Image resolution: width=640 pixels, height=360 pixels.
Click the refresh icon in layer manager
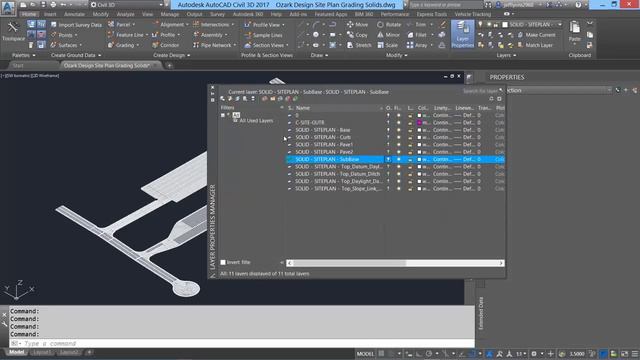[491, 99]
